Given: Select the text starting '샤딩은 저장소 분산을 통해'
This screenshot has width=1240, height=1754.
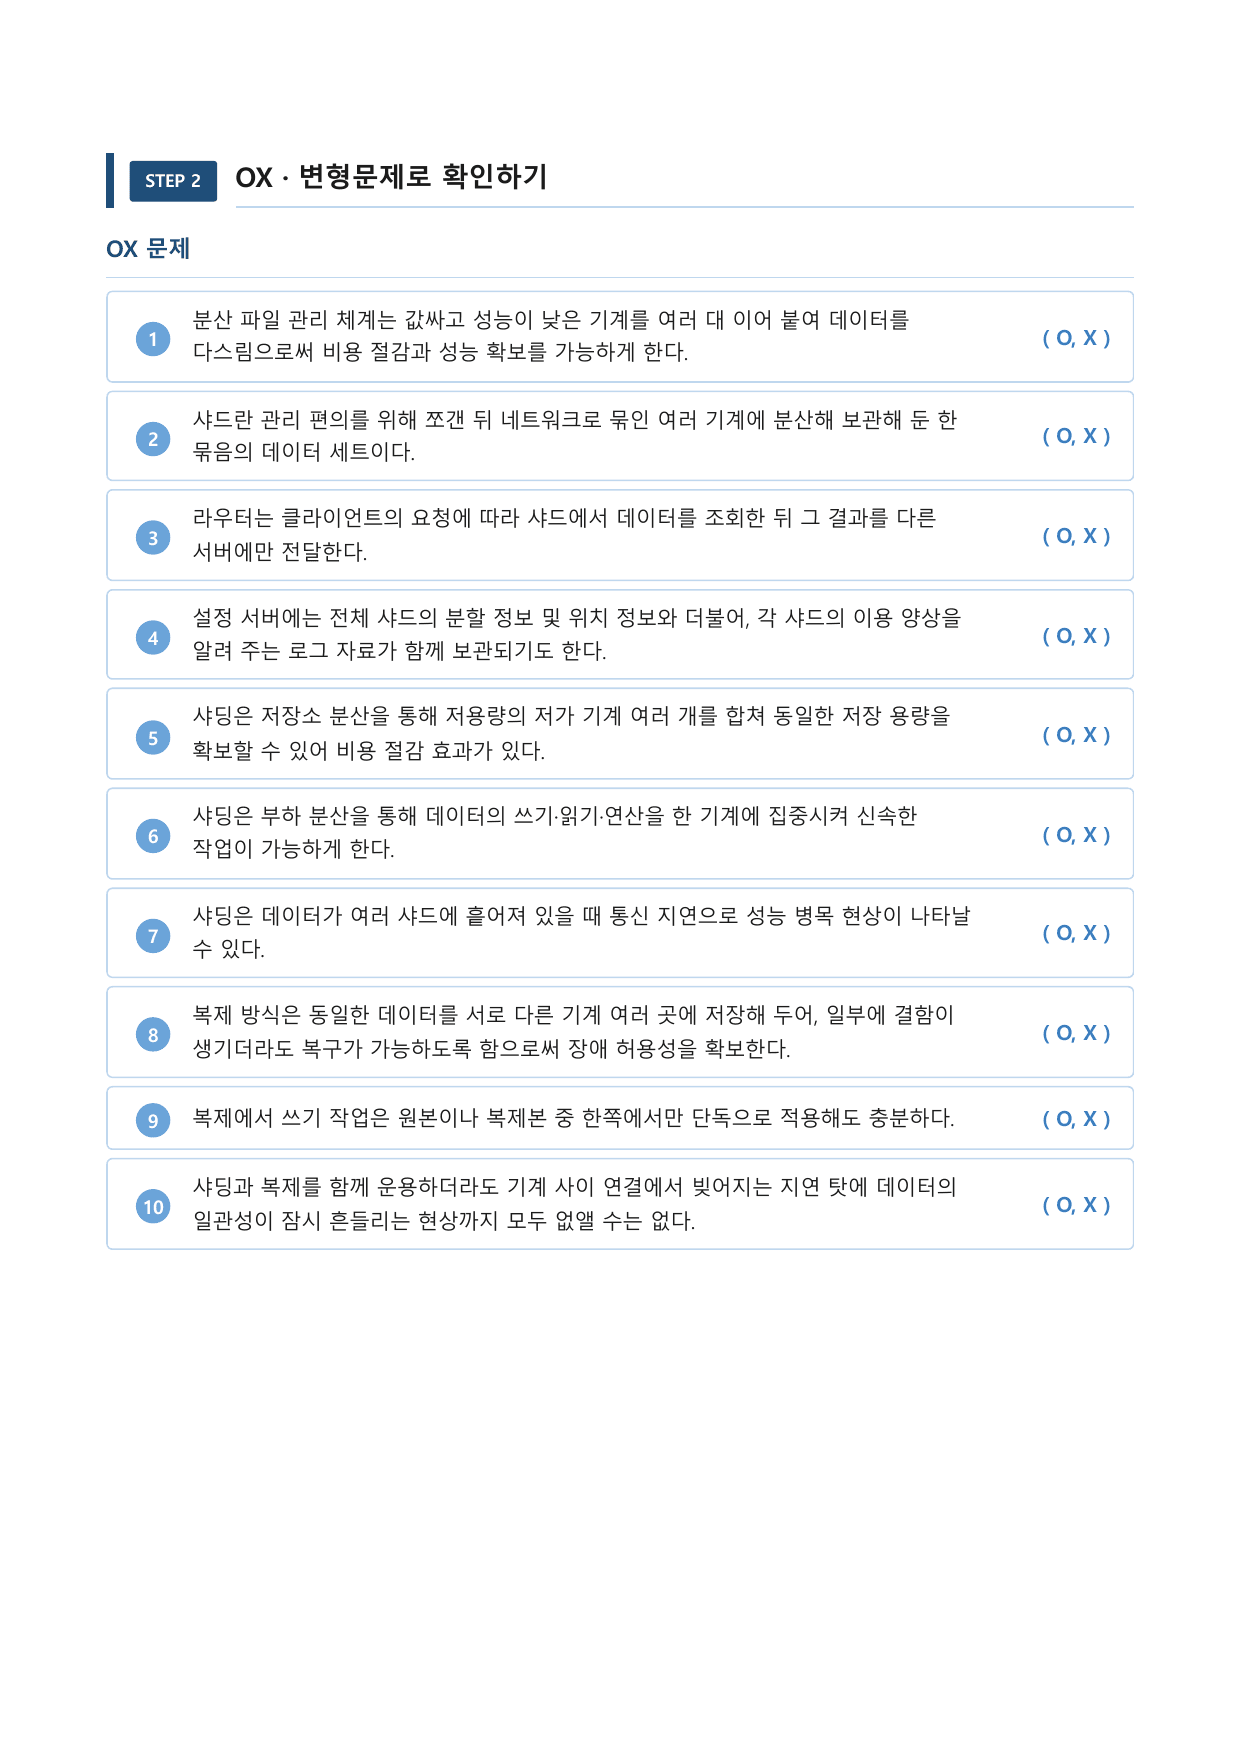Looking at the screenshot, I should tap(571, 733).
